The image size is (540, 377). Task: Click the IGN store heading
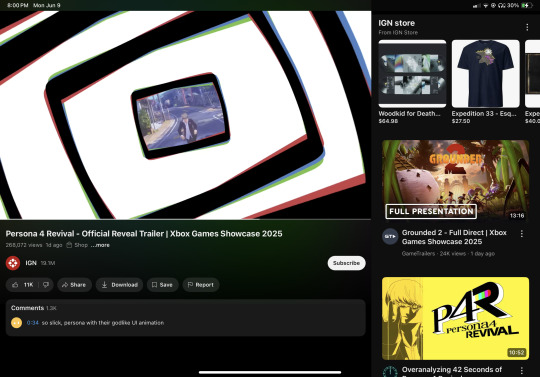(396, 23)
